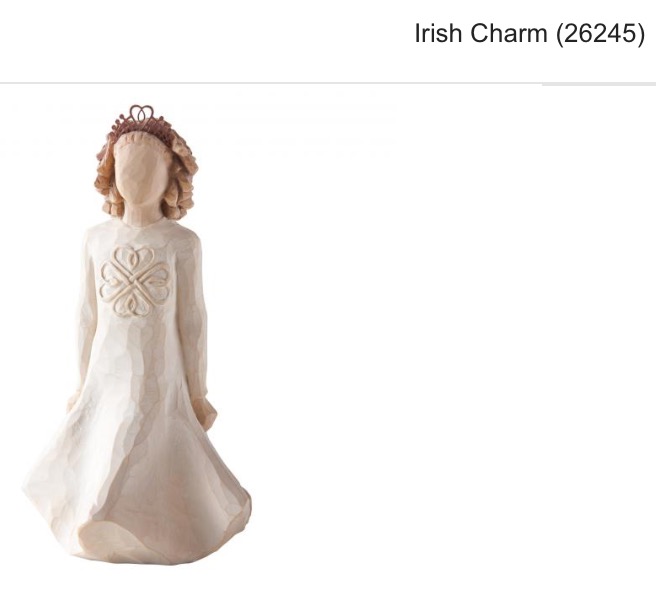Click the word "Charm" in the heading

tap(509, 33)
